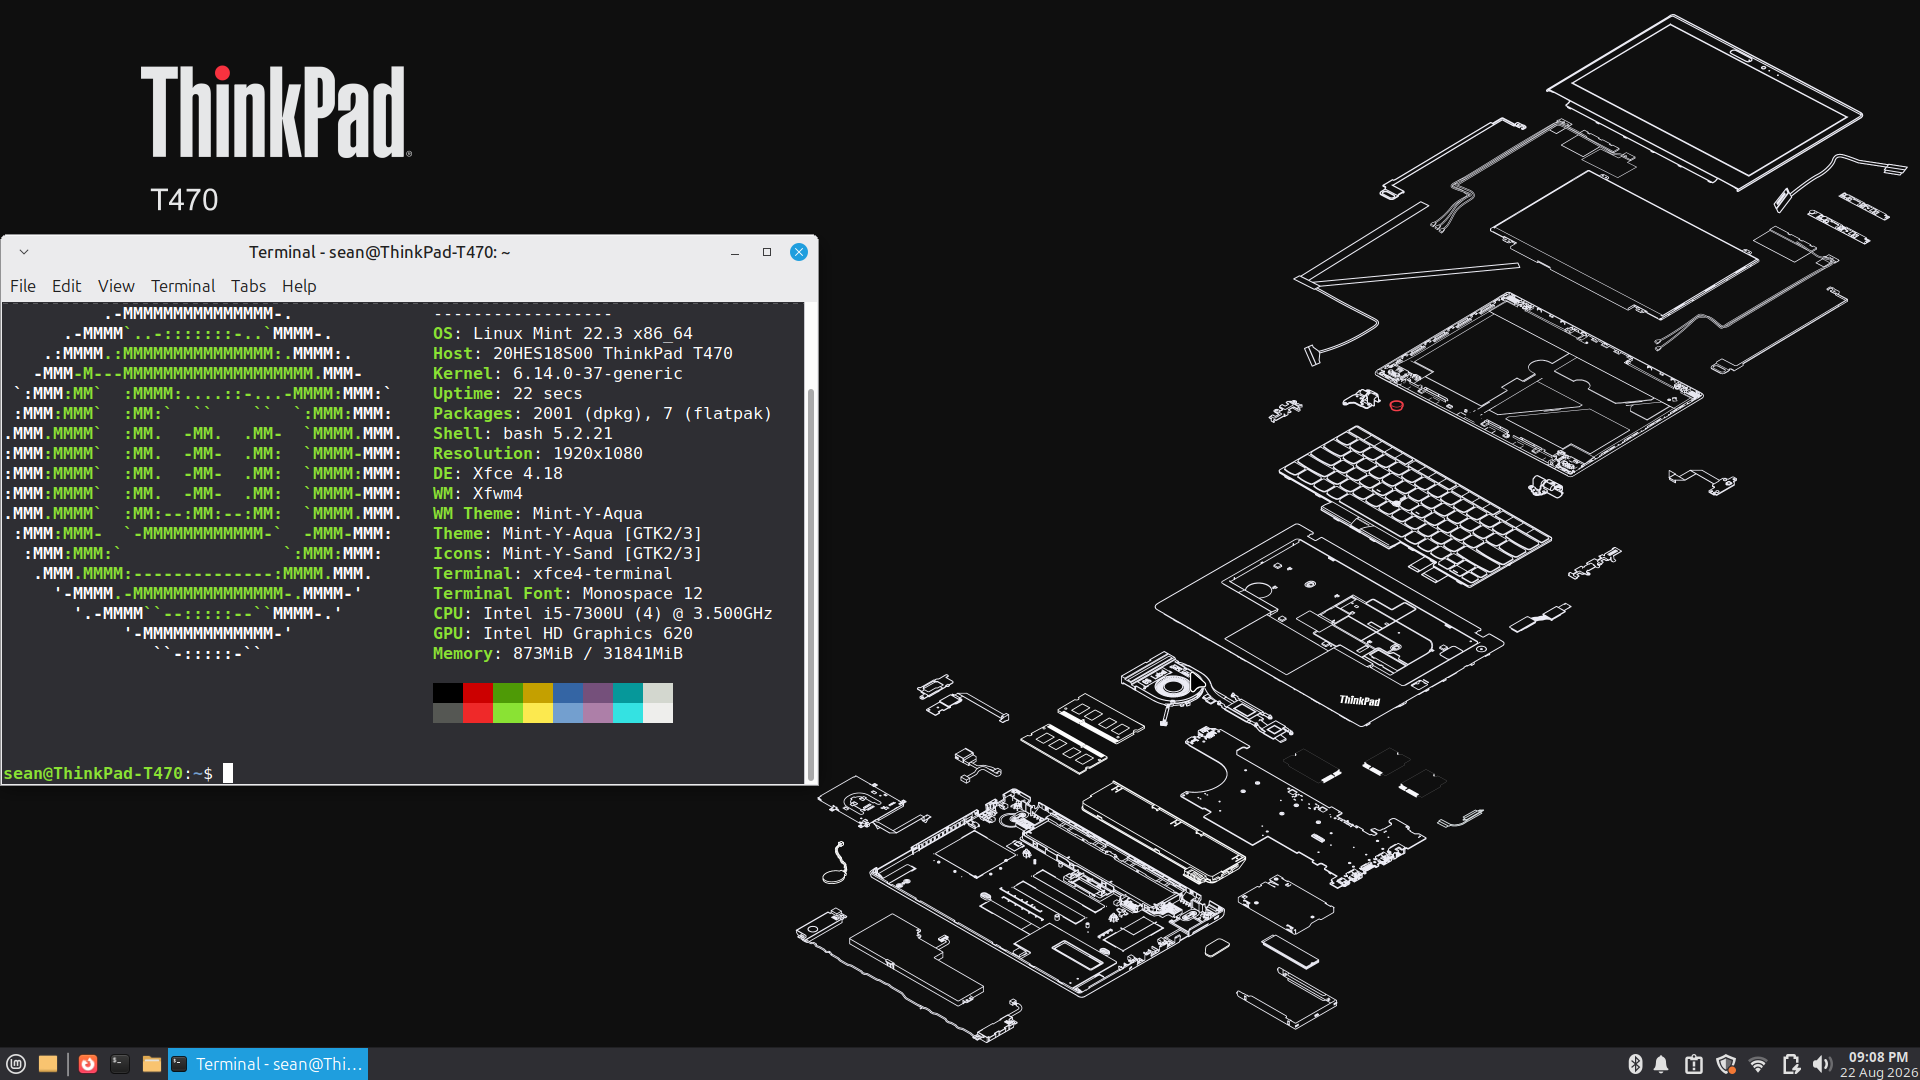Click the volume speaker tray icon
This screenshot has width=1920, height=1080.
1822,1064
